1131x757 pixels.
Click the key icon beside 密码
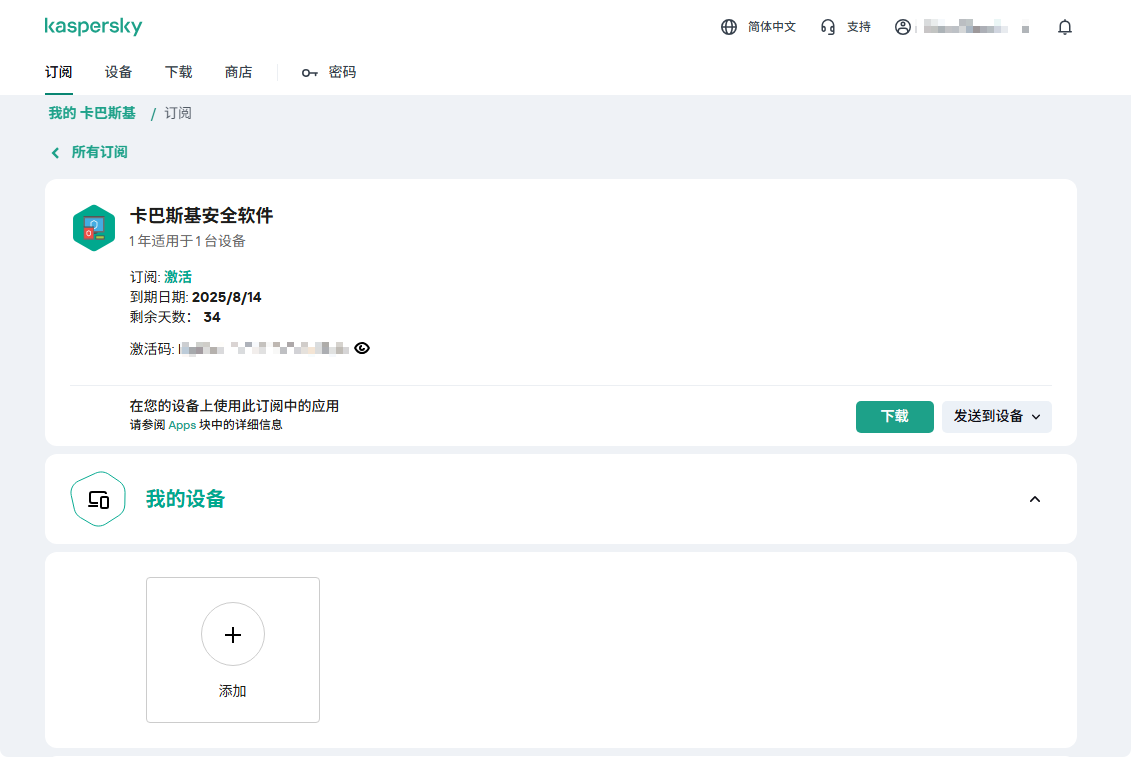point(309,73)
